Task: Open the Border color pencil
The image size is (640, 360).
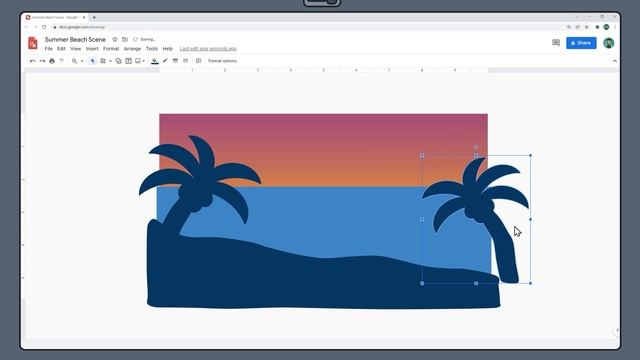Action: [165, 61]
